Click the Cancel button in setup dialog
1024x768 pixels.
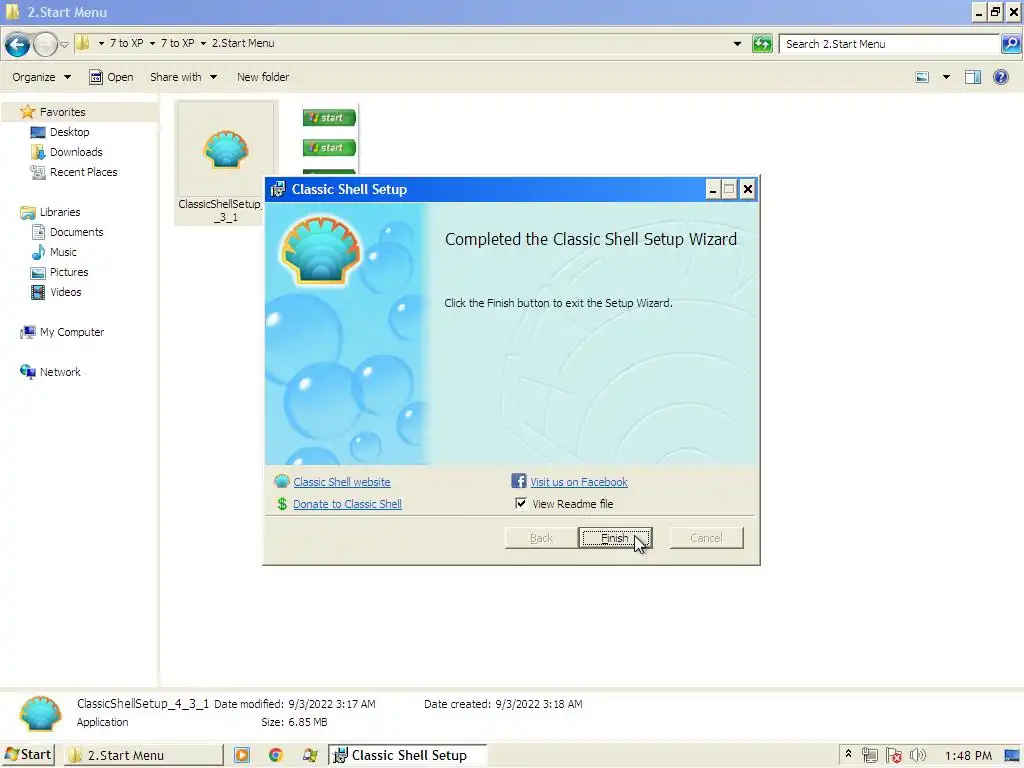706,538
